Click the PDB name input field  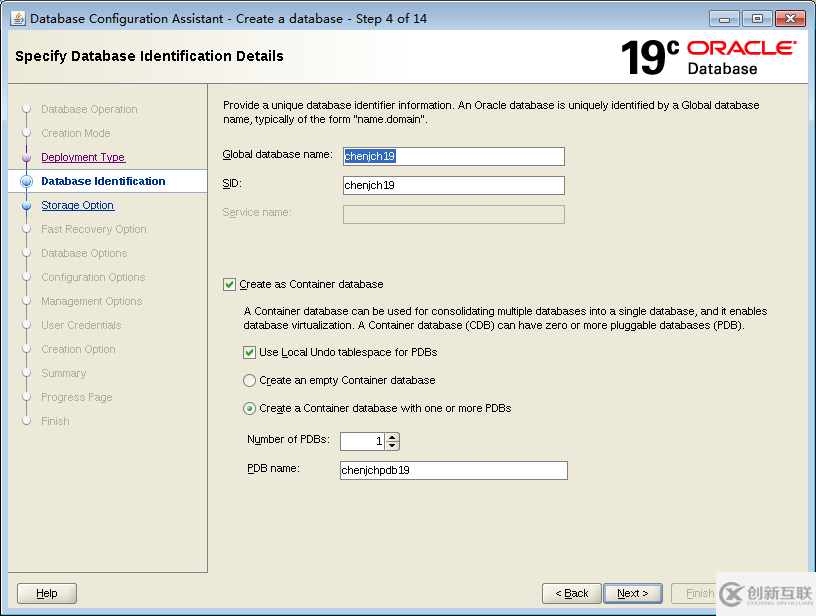click(x=453, y=470)
